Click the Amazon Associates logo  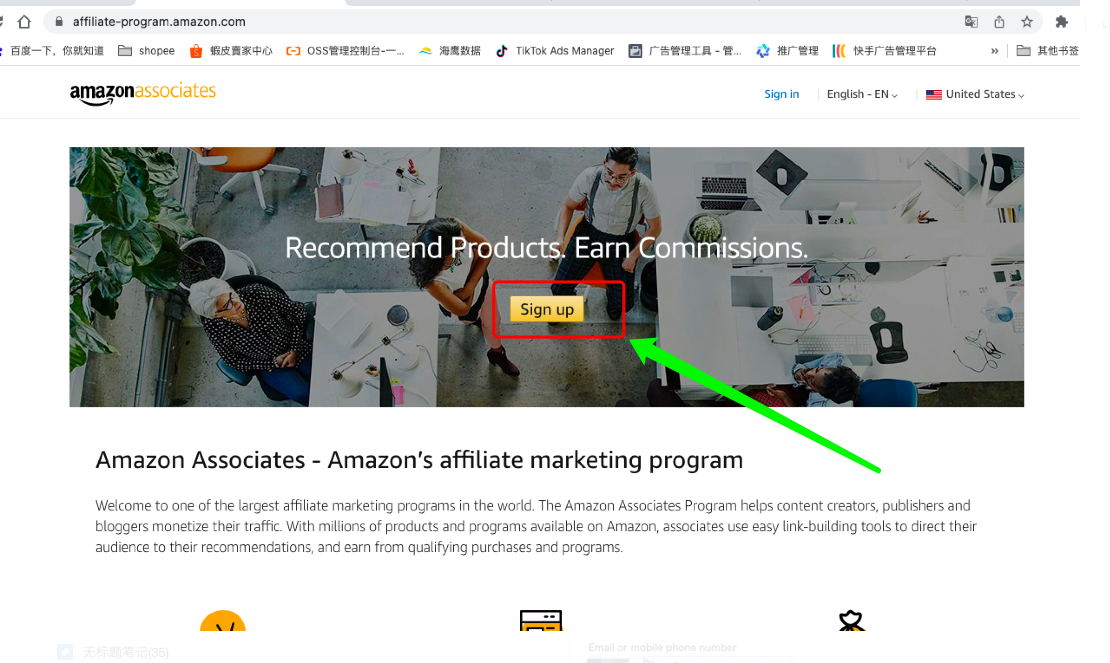pos(143,93)
